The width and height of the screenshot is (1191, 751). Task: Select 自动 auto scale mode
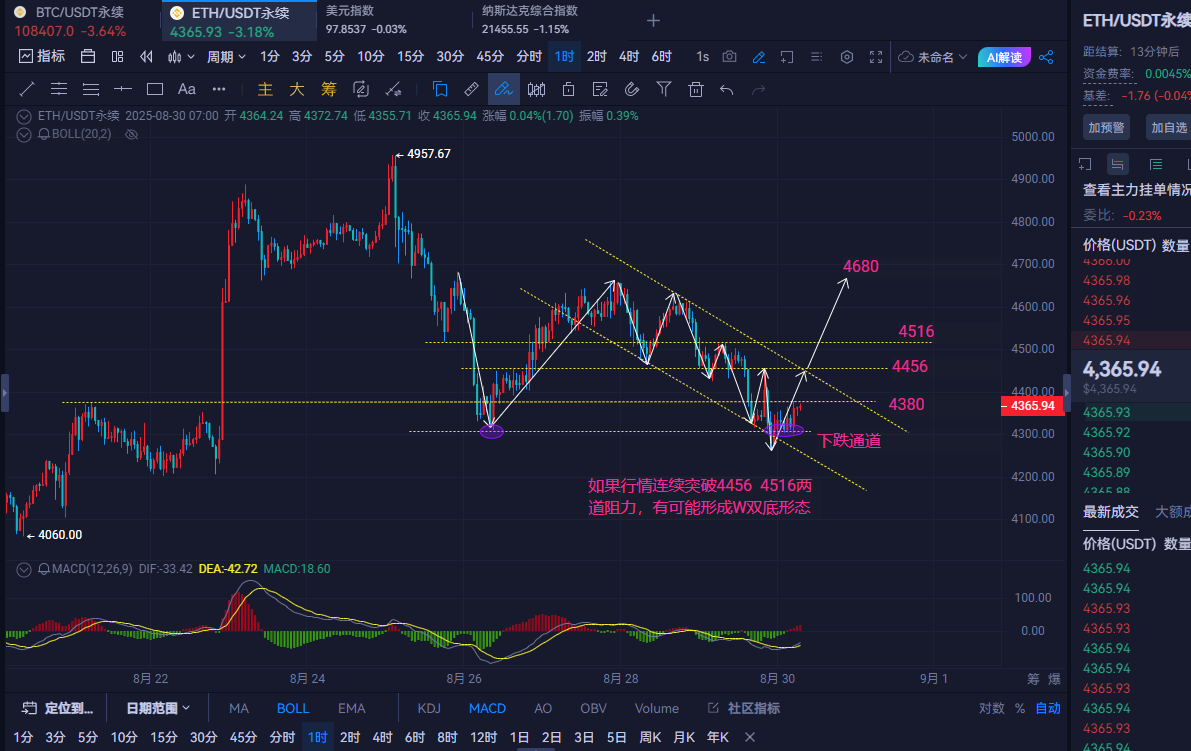(1048, 708)
